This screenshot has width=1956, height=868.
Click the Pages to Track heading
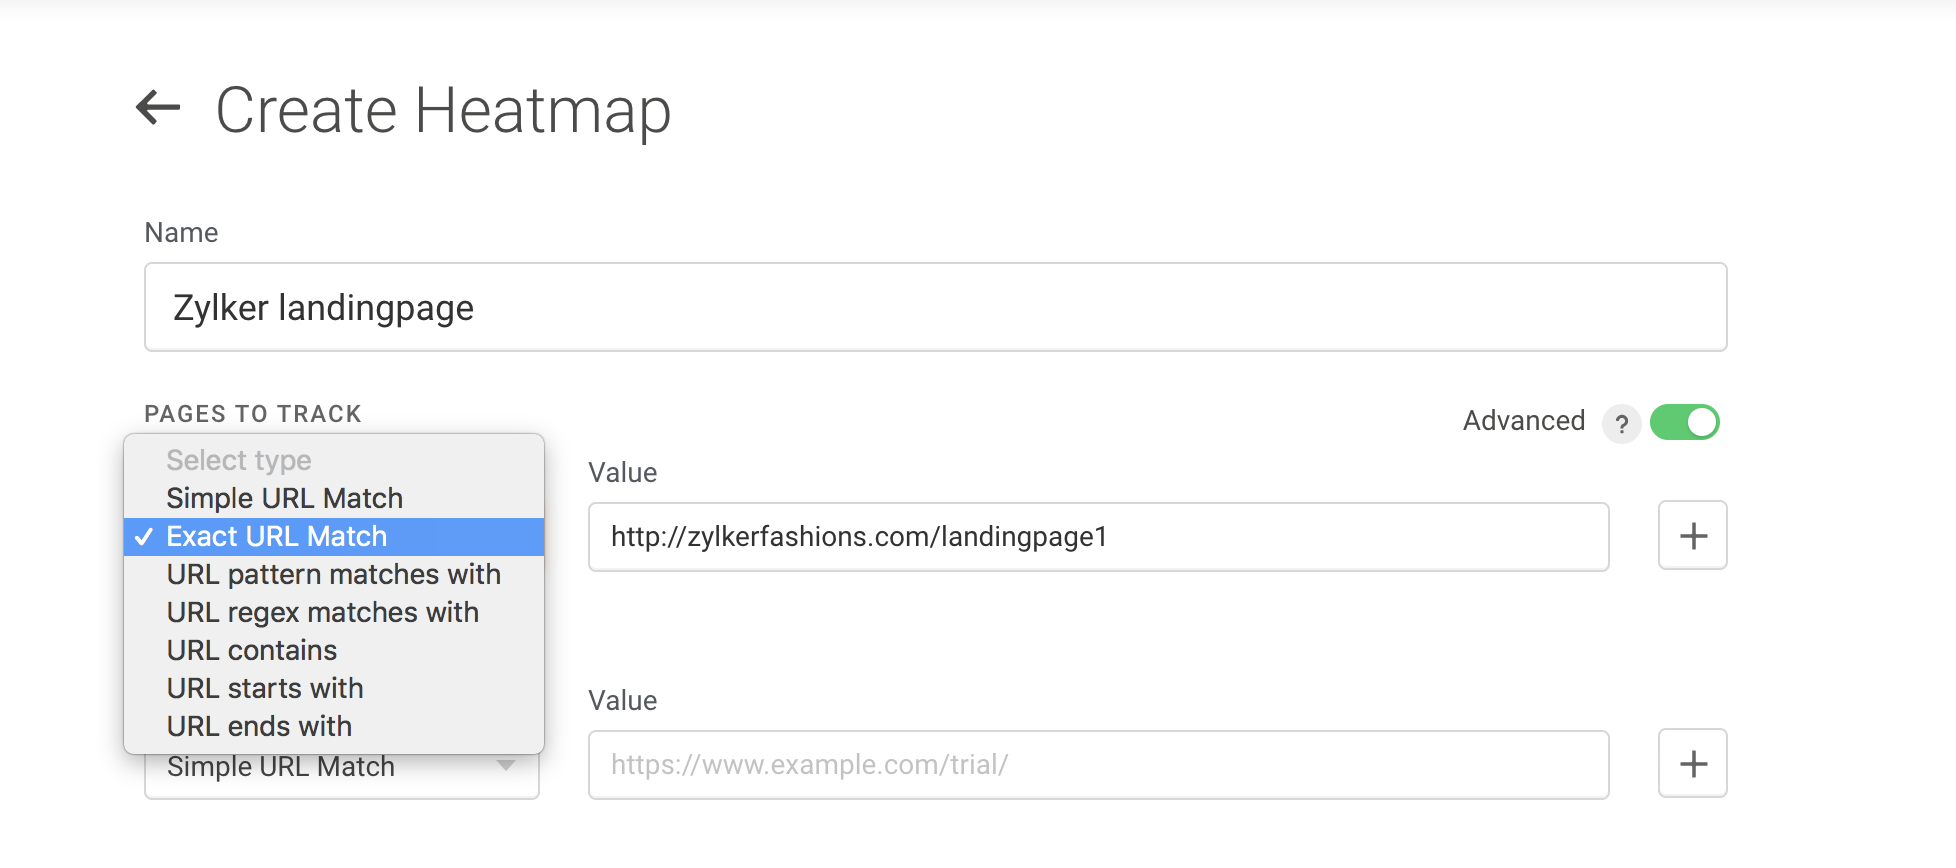253,414
